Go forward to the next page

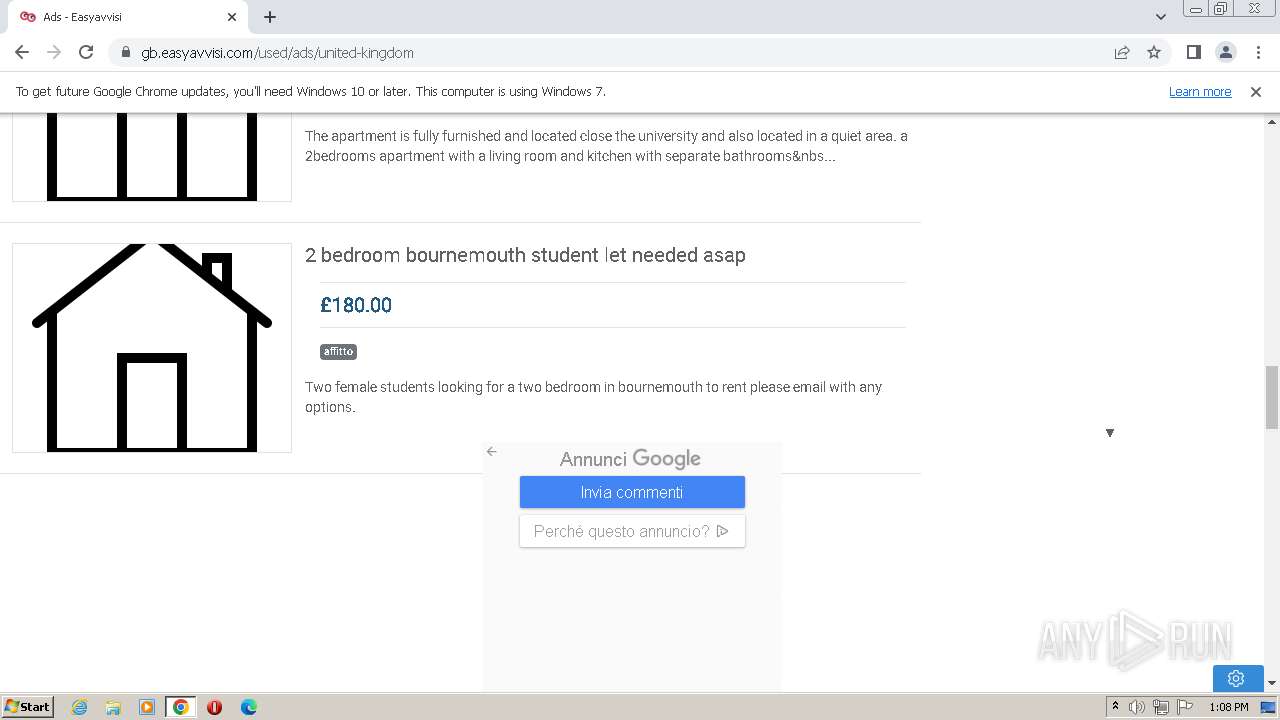coord(54,52)
